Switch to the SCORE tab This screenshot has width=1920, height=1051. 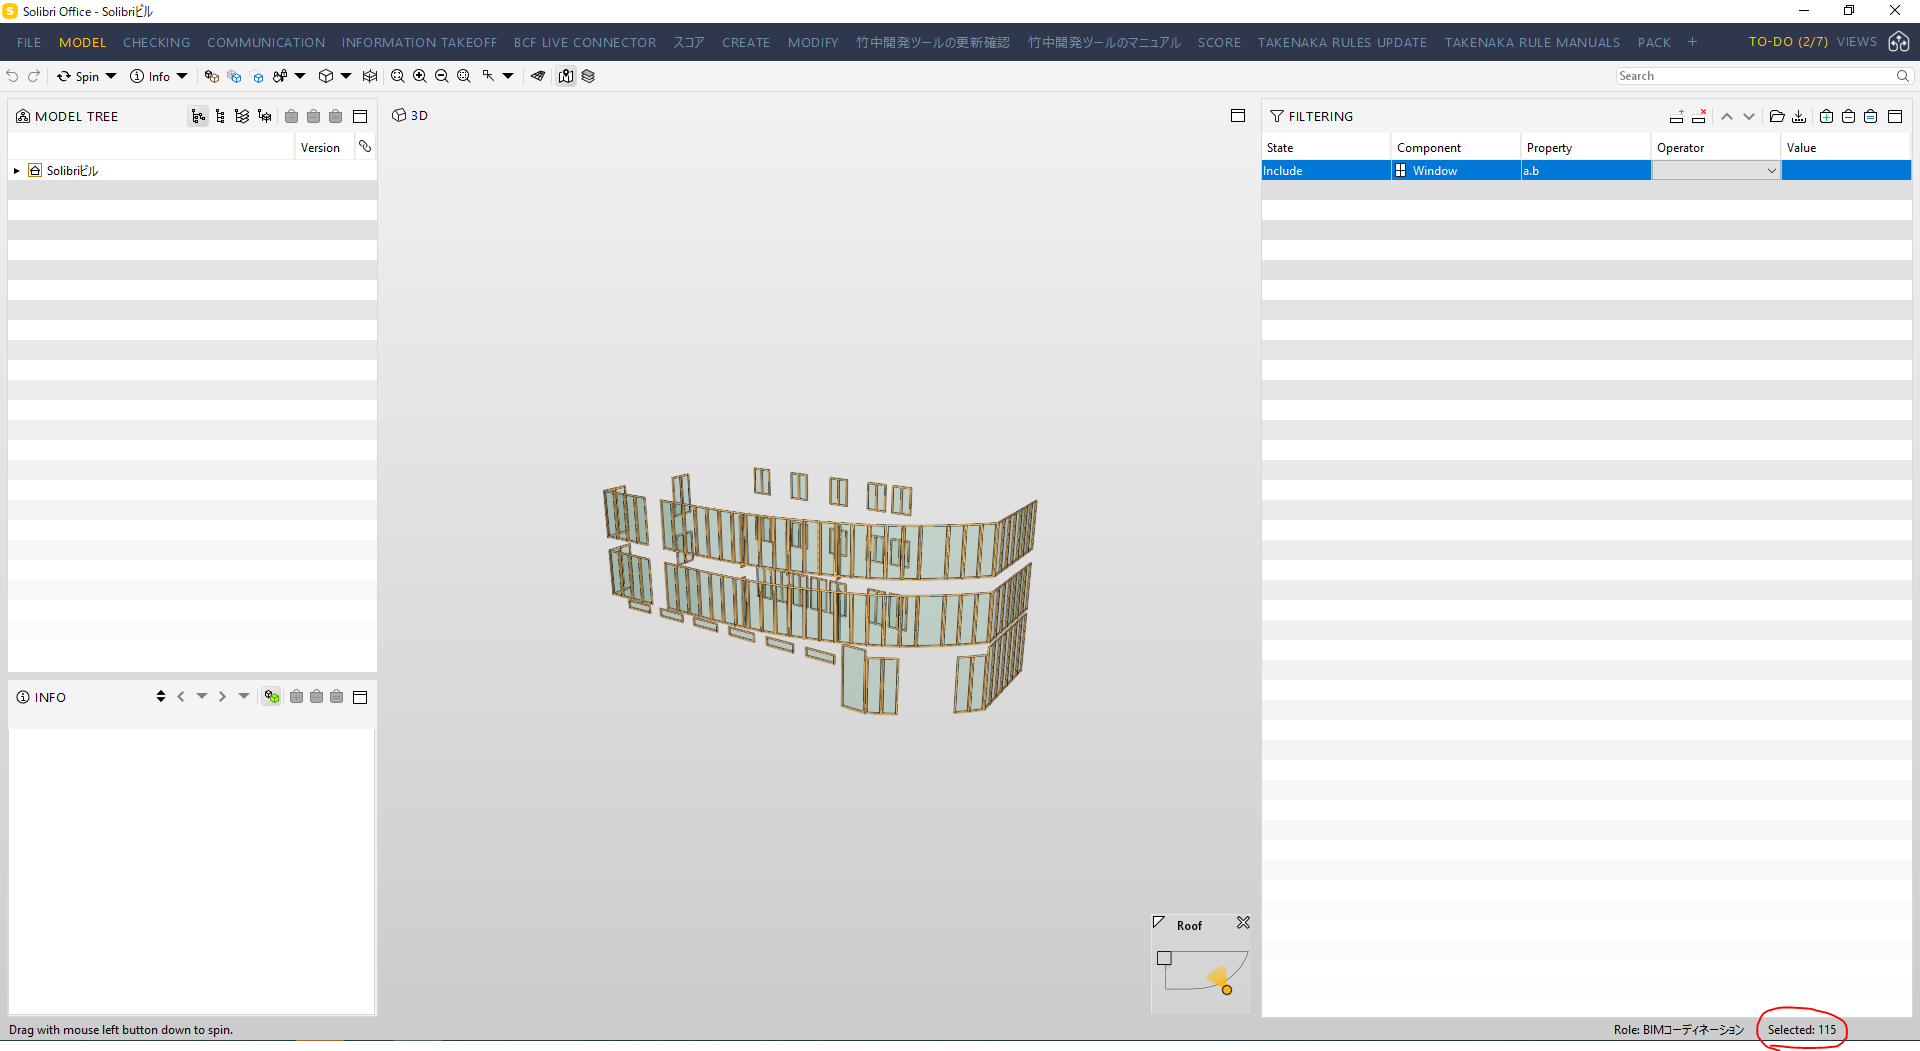point(1219,42)
